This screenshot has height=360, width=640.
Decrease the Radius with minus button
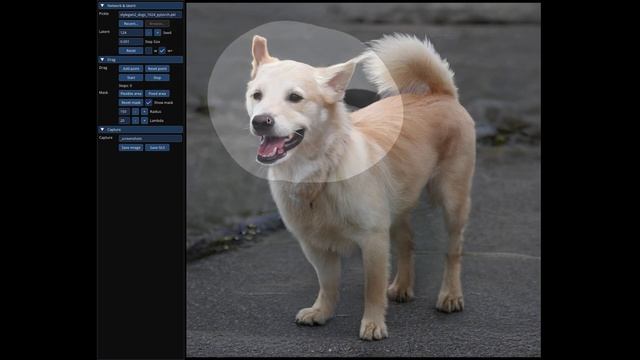coord(135,111)
